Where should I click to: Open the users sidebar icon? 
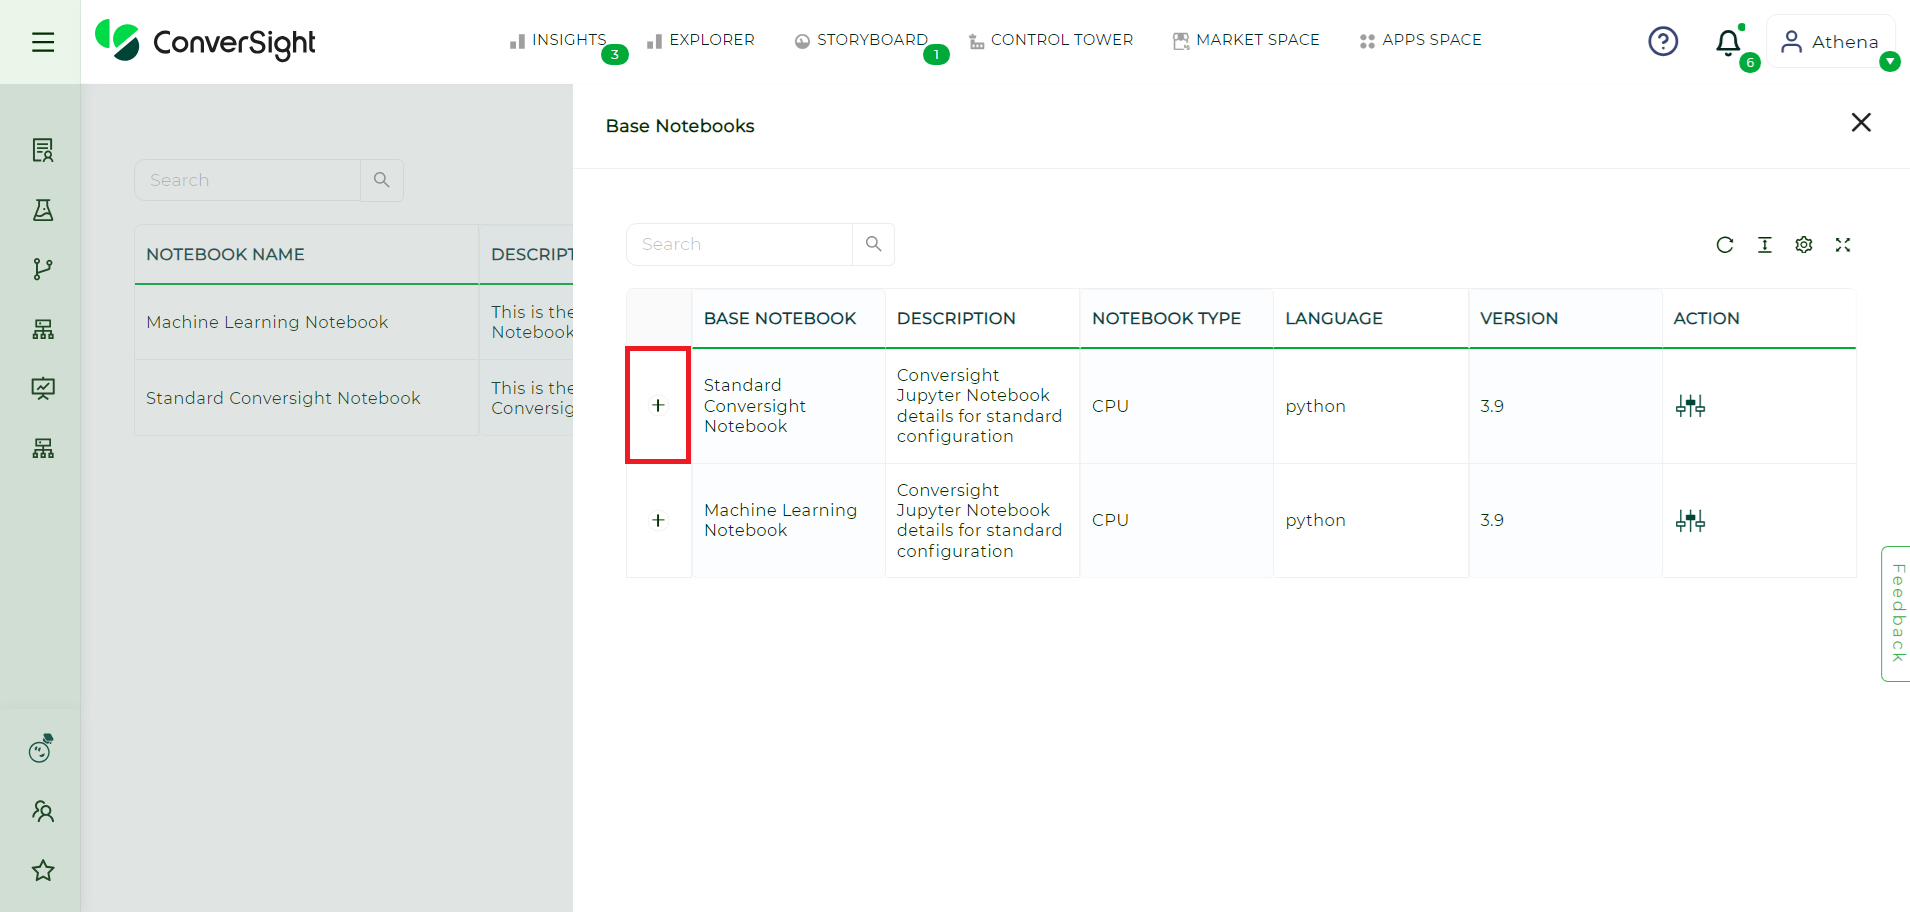point(42,811)
